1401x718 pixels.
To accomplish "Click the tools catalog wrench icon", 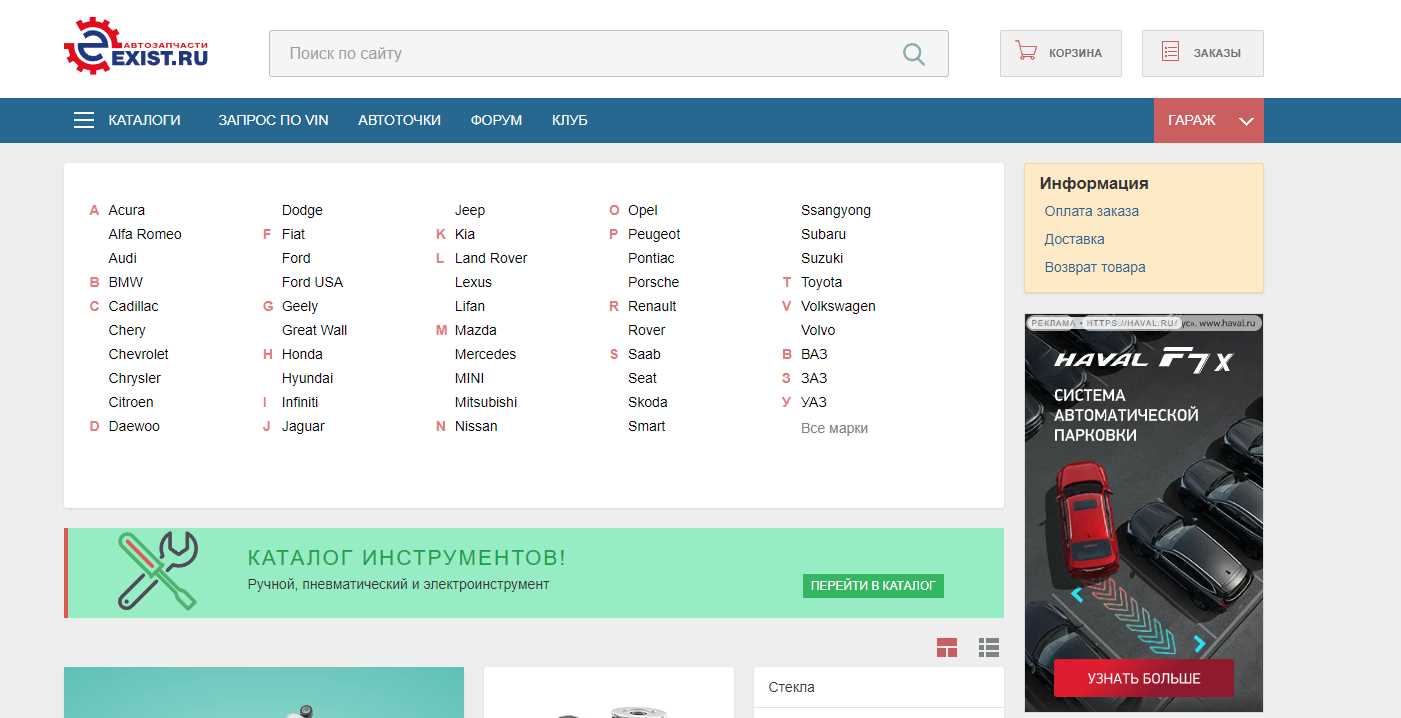I will [158, 571].
